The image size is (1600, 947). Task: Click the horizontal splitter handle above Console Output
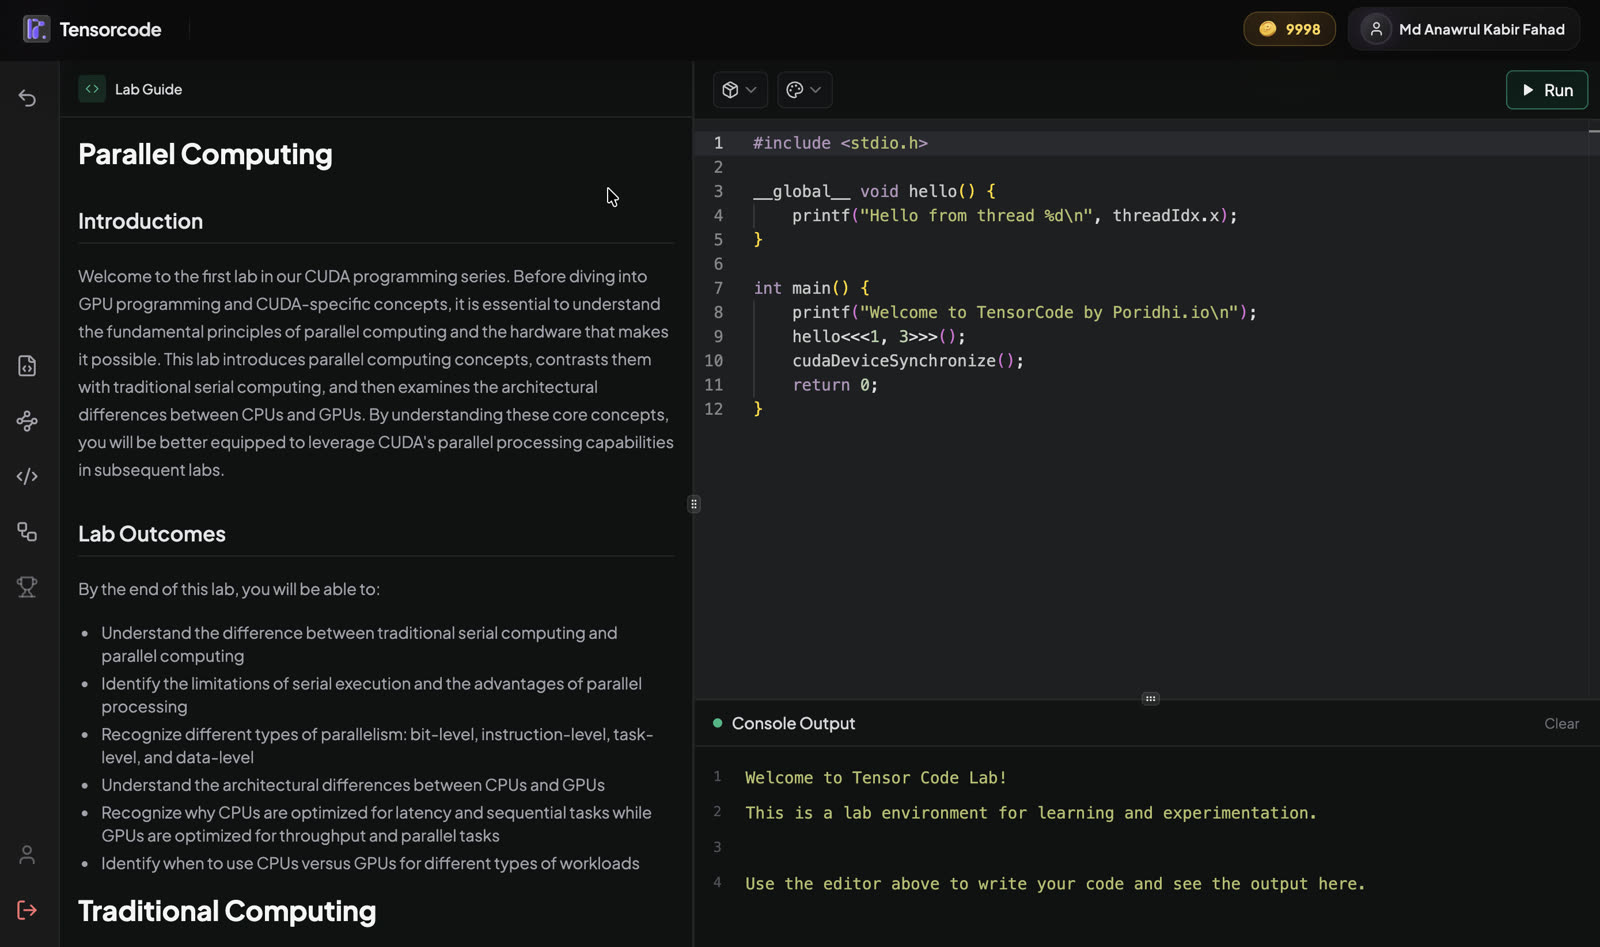pyautogui.click(x=1150, y=699)
